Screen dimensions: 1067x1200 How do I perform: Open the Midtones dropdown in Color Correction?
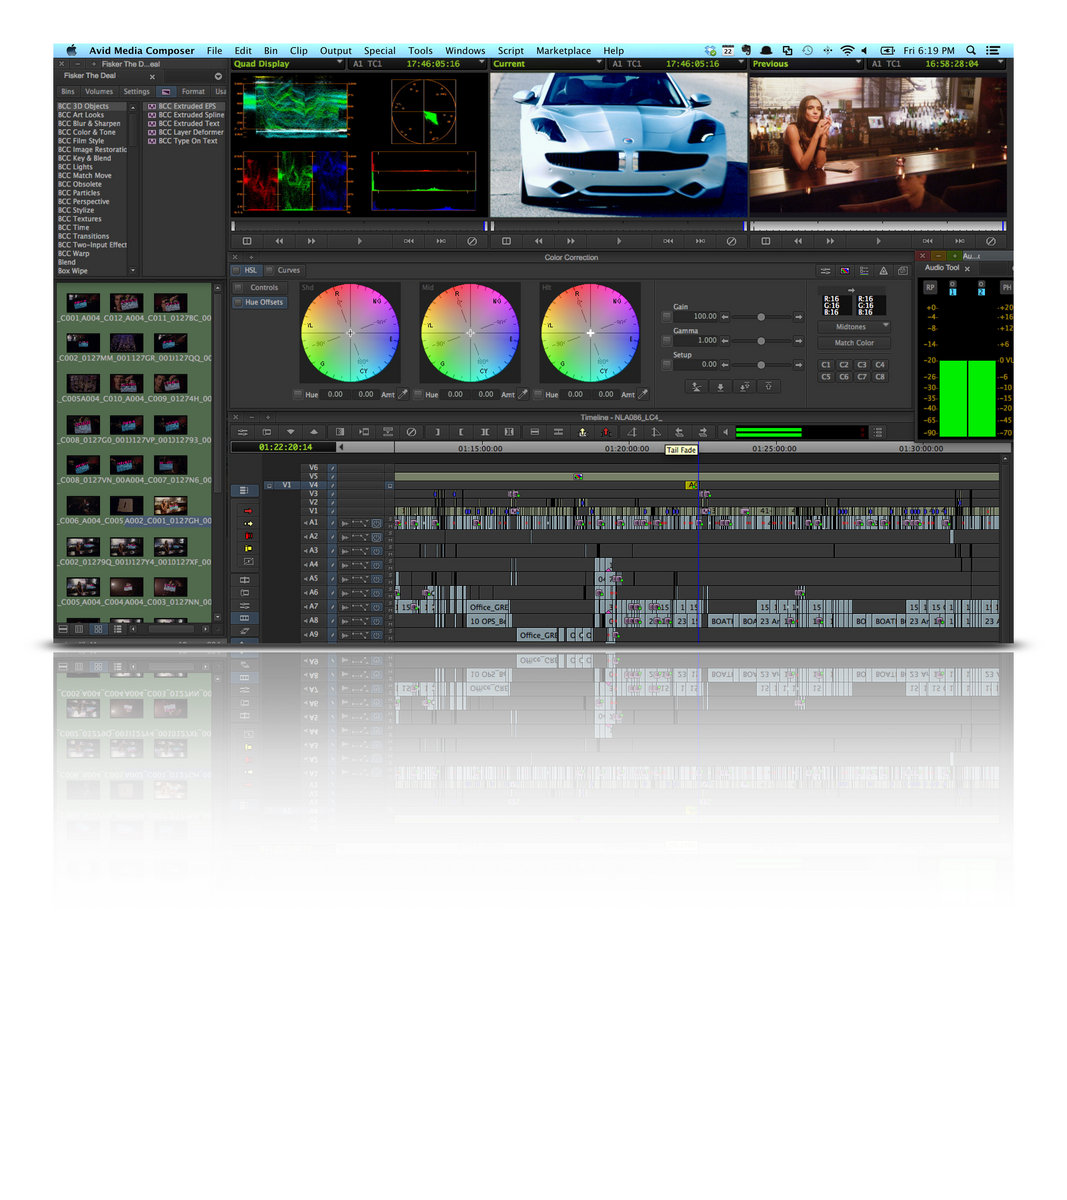click(x=855, y=327)
